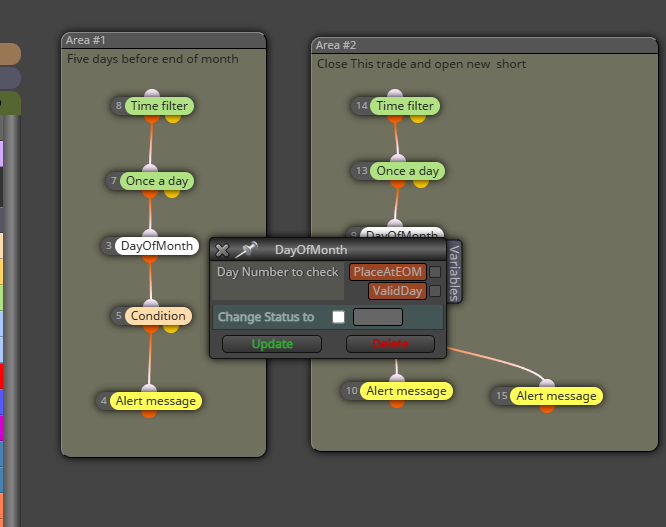666x527 pixels.
Task: Click yellow output connector of Time filter 14
Action: click(418, 118)
